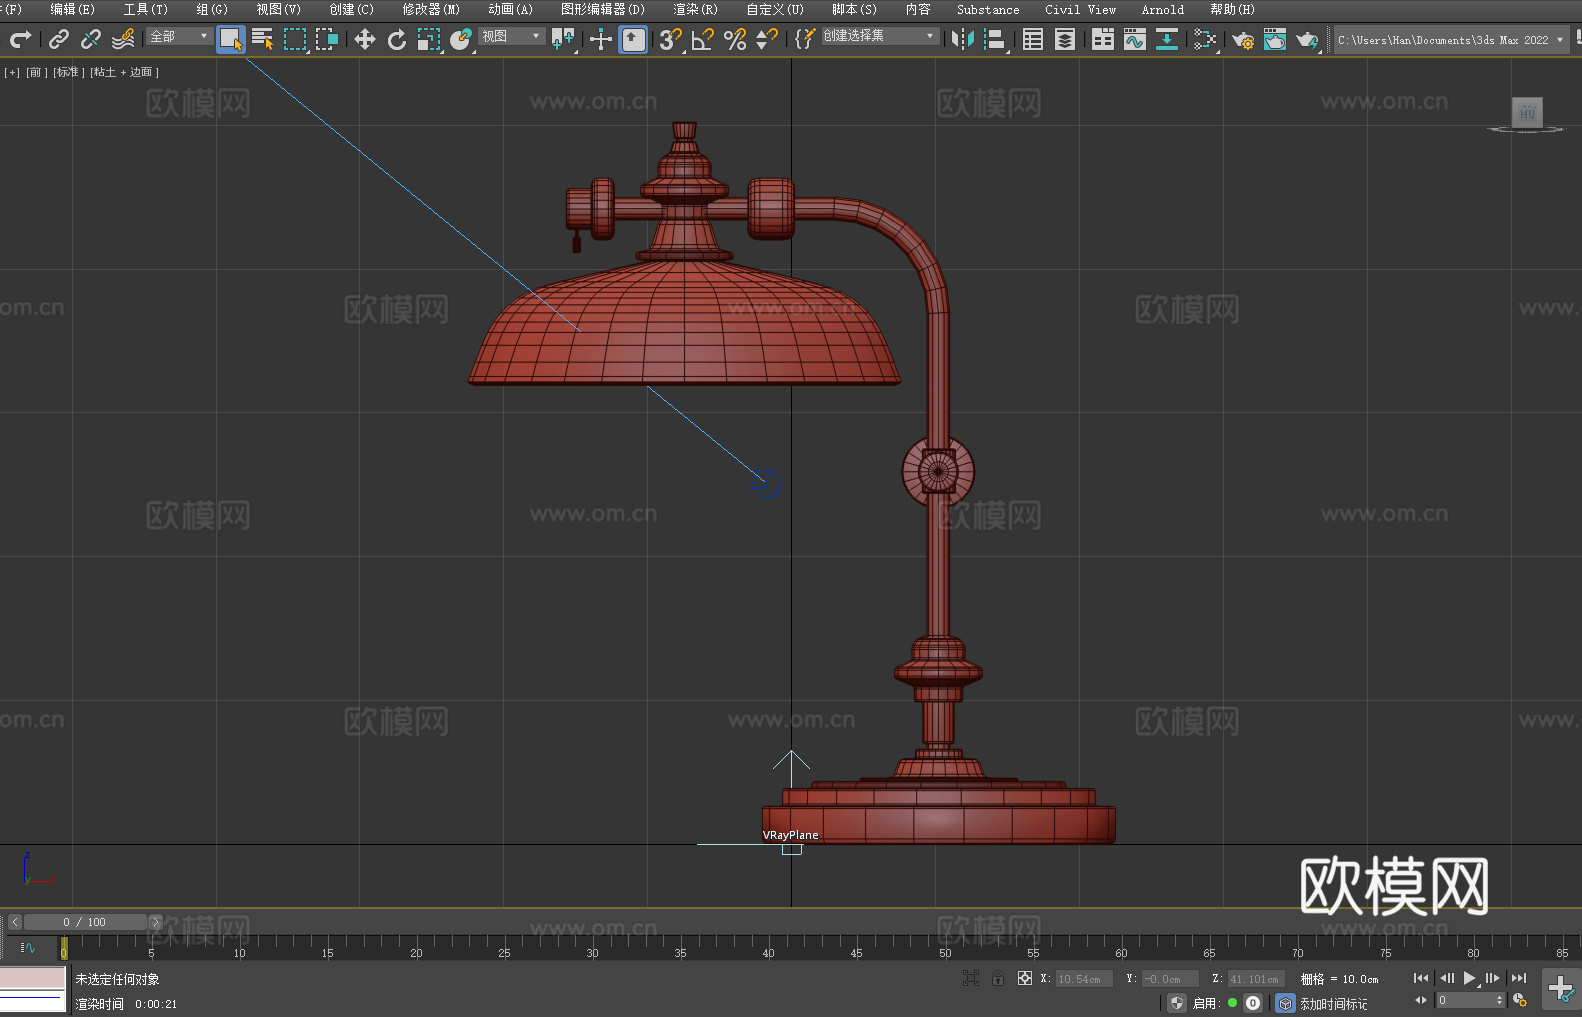The image size is (1582, 1017).
Task: Open Select by Name list icon
Action: pyautogui.click(x=262, y=39)
